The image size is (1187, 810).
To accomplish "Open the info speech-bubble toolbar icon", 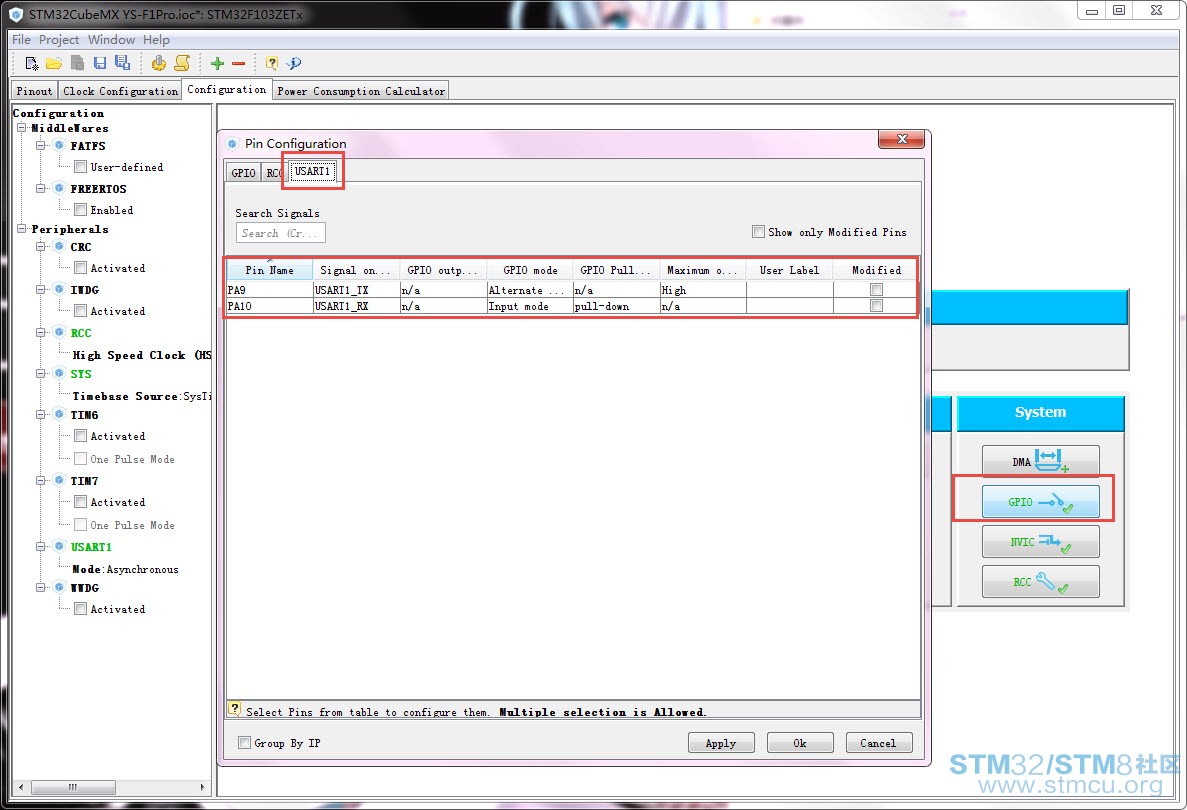I will (294, 64).
